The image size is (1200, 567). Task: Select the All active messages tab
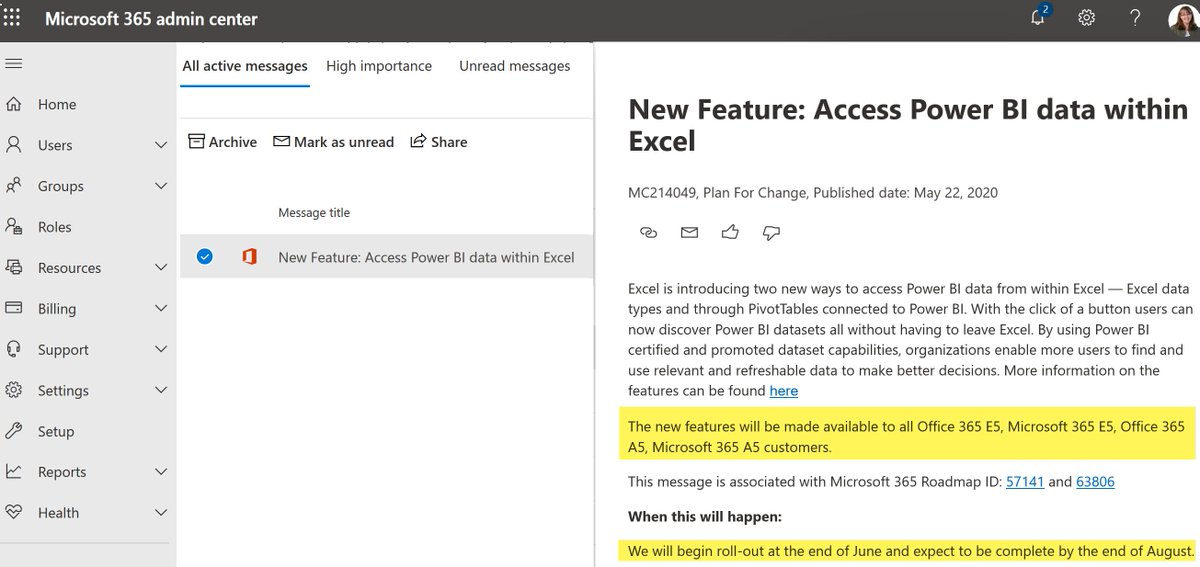[245, 66]
